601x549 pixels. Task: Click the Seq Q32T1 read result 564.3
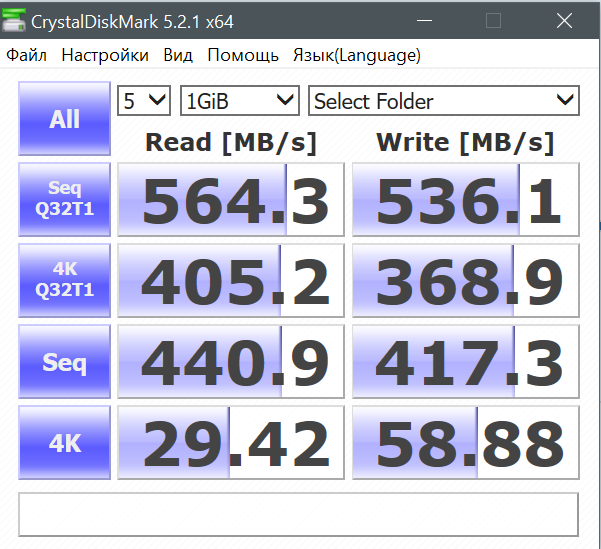tap(231, 199)
